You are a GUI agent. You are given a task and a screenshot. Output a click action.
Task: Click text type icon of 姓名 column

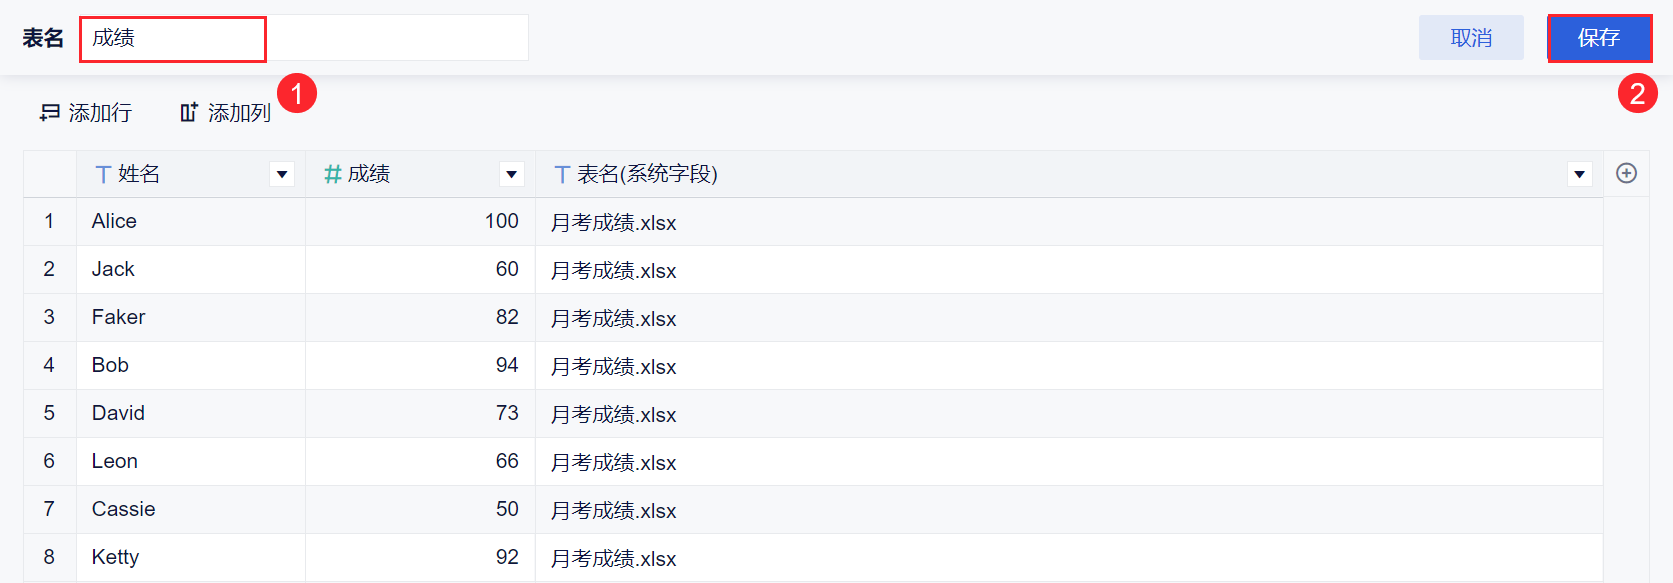tap(103, 175)
